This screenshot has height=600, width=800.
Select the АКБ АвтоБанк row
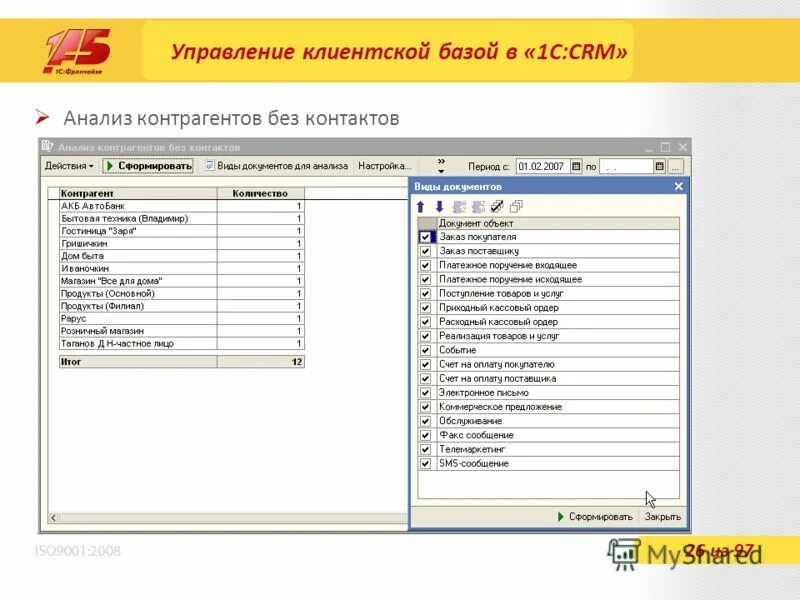(x=182, y=206)
